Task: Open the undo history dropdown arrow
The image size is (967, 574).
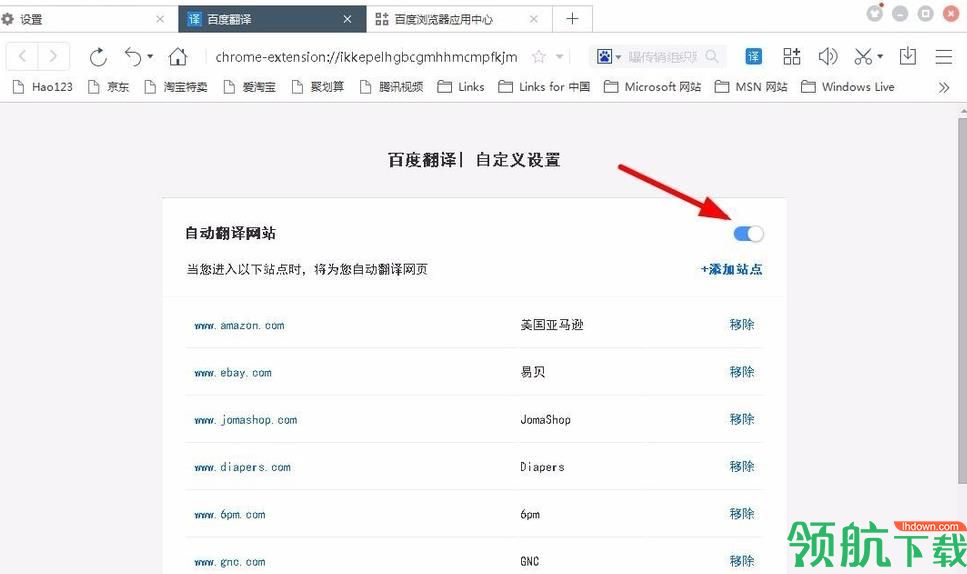Action: click(150, 57)
